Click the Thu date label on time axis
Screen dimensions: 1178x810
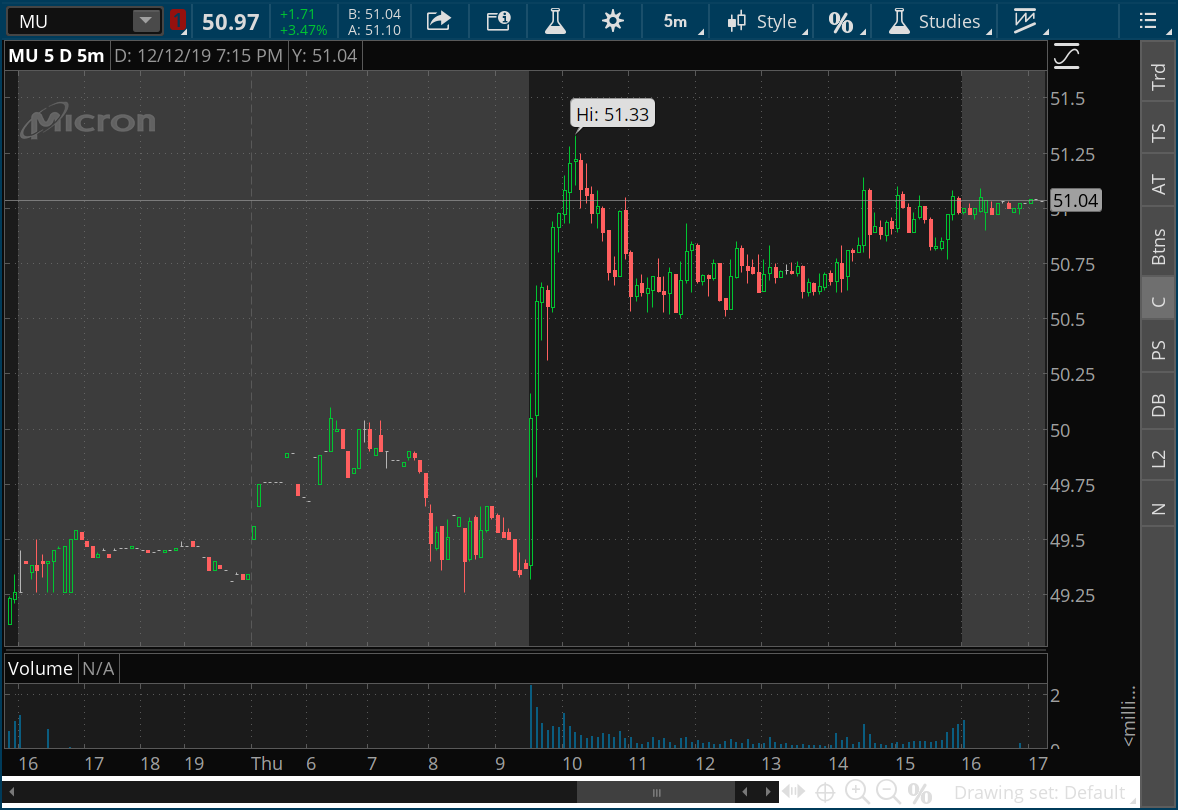click(x=267, y=763)
